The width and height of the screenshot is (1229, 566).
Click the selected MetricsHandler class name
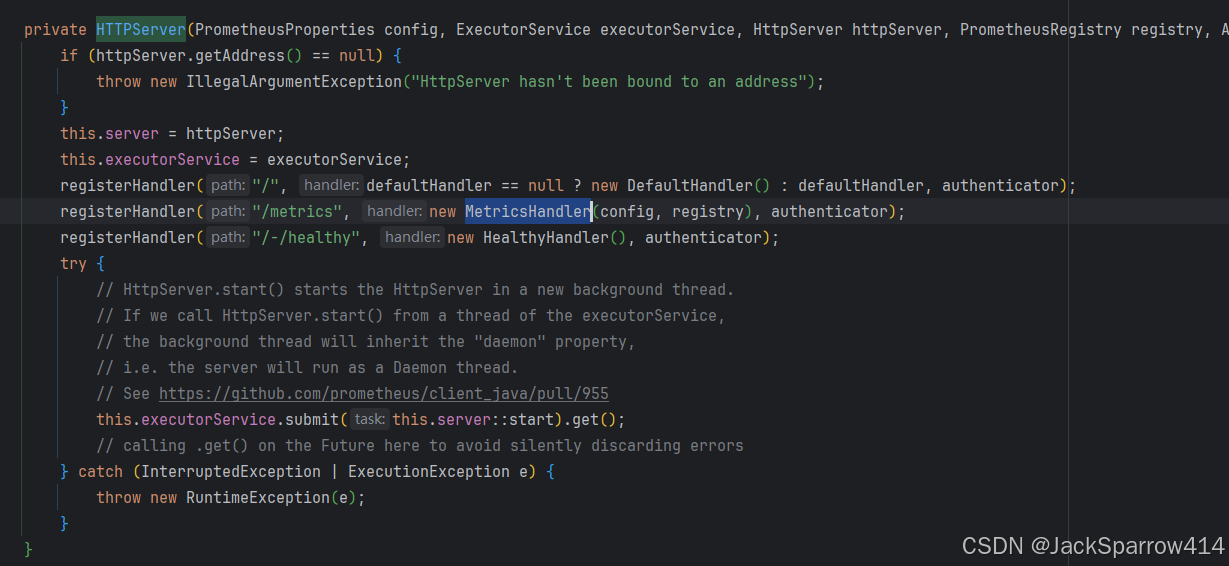[528, 212]
